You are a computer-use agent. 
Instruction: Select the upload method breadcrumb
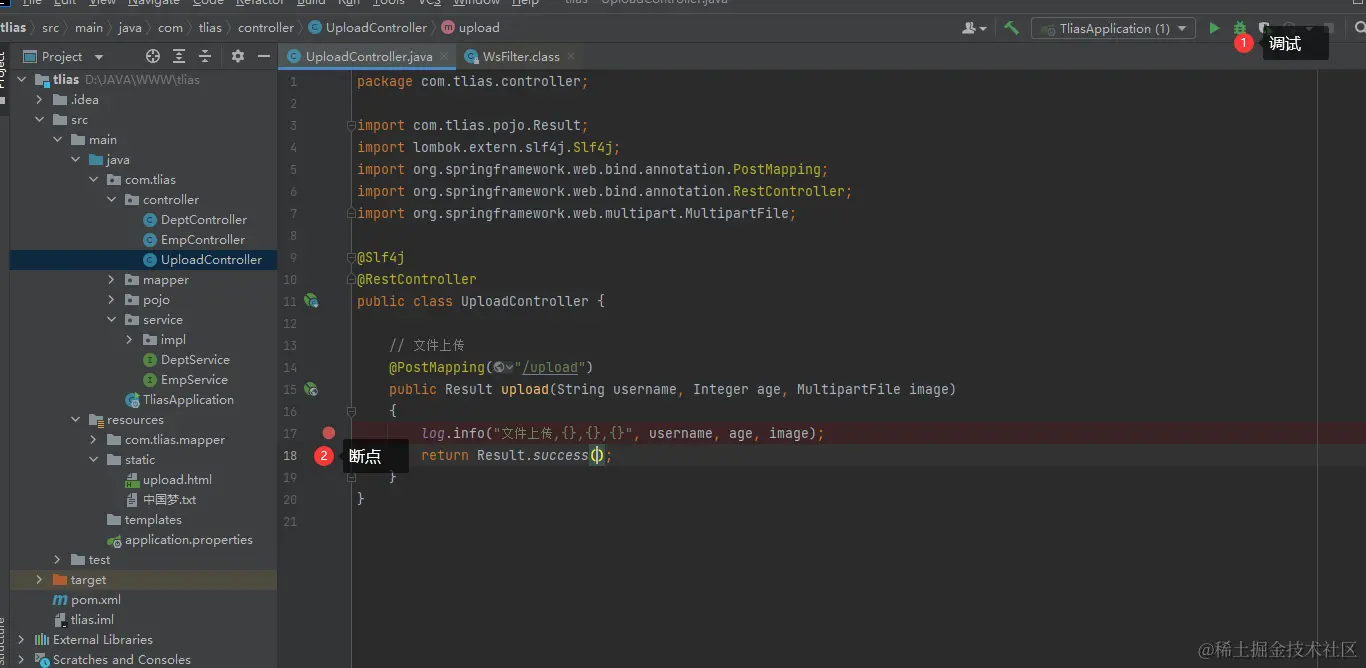pyautogui.click(x=470, y=28)
